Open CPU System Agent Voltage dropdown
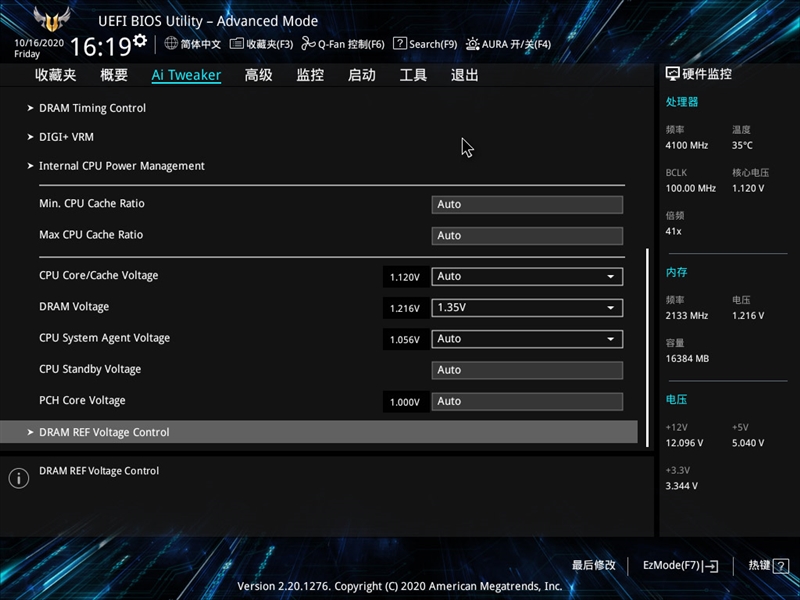The height and width of the screenshot is (600, 800). point(527,339)
